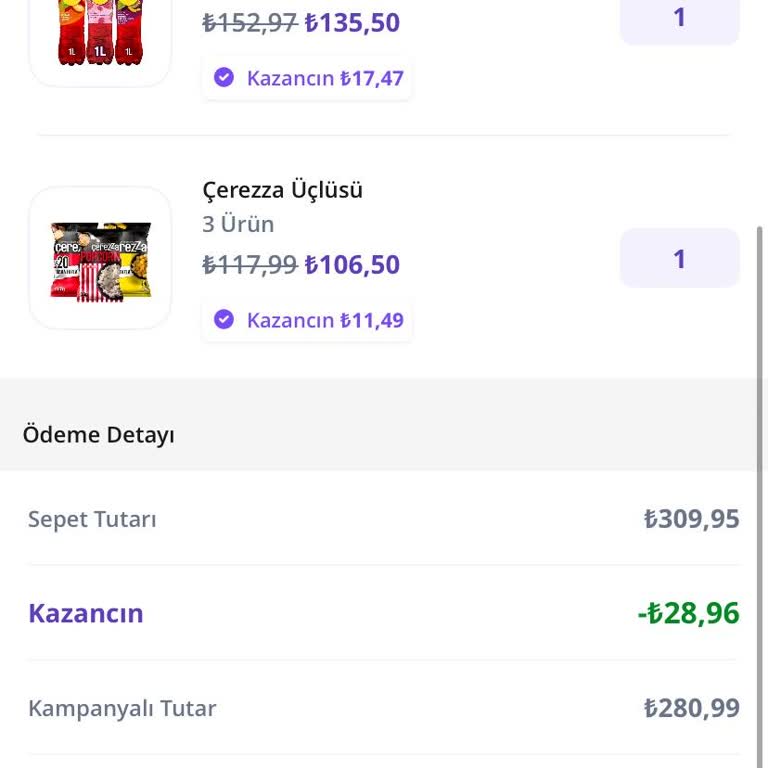
Task: Tap the purple Kazancın summary label
Action: [86, 613]
